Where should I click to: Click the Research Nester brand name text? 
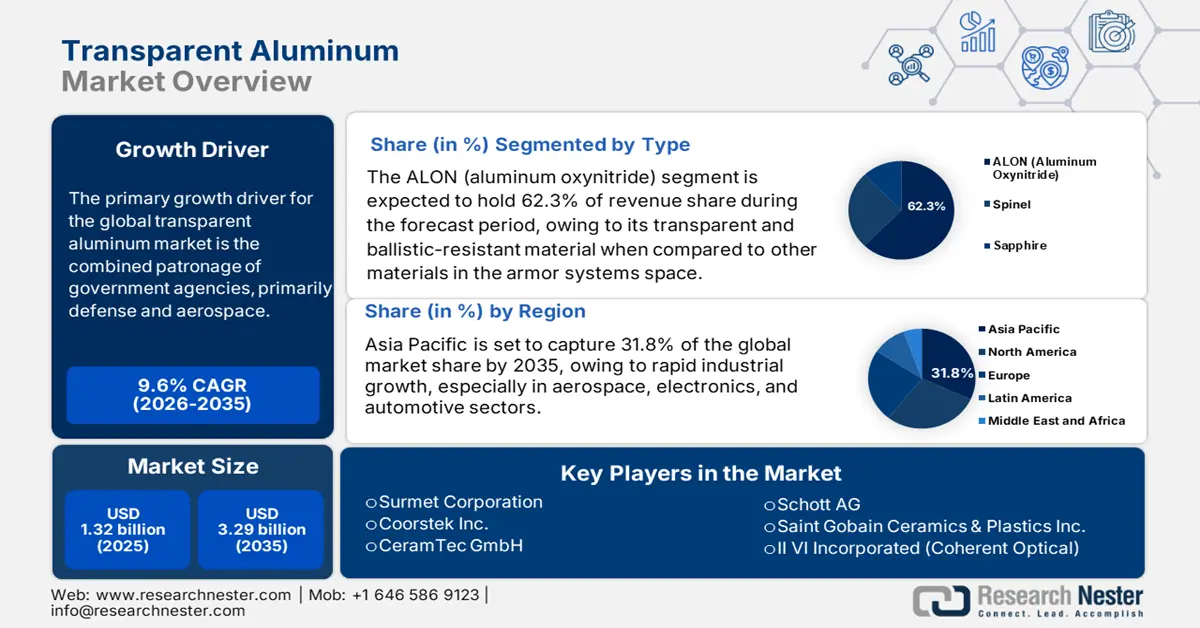(1061, 596)
